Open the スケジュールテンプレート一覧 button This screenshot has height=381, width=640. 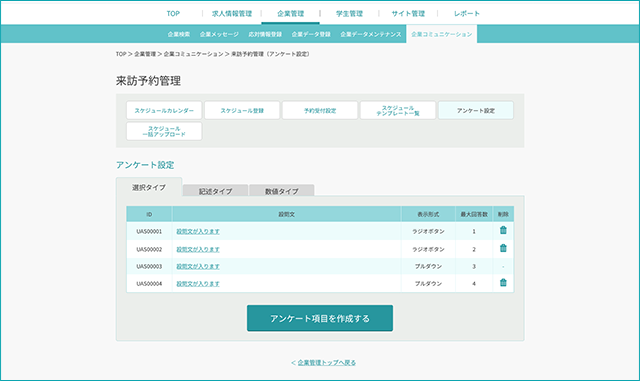[x=398, y=110]
